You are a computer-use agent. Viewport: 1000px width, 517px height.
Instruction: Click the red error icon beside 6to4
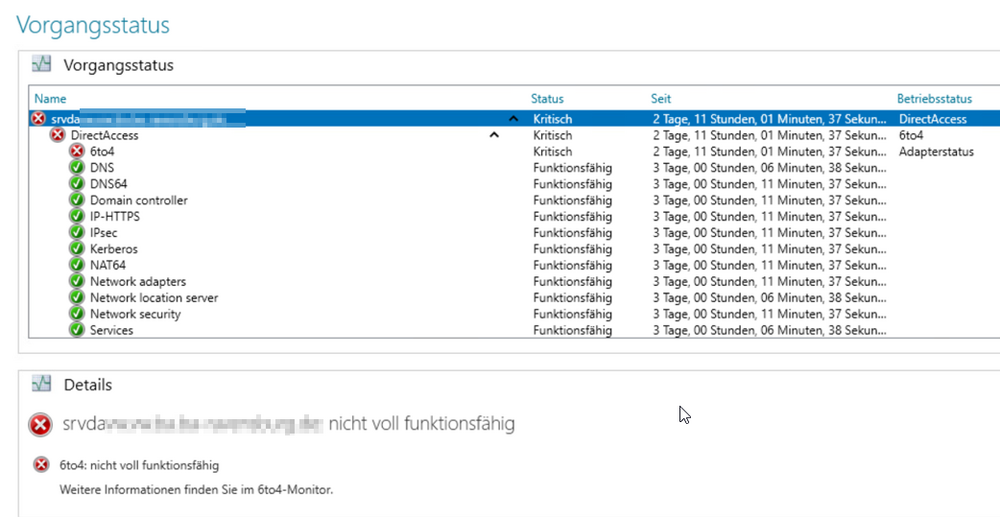coord(77,151)
